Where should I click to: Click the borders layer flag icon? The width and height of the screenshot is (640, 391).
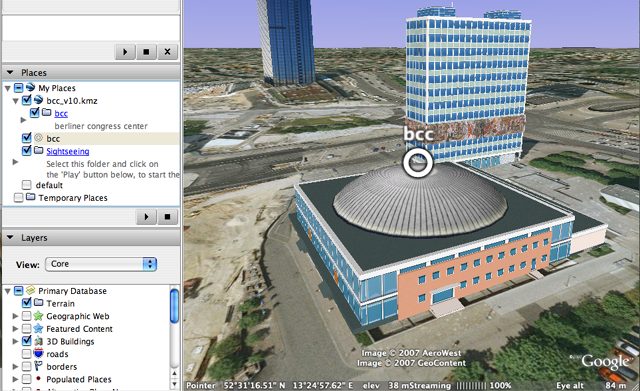click(x=38, y=366)
